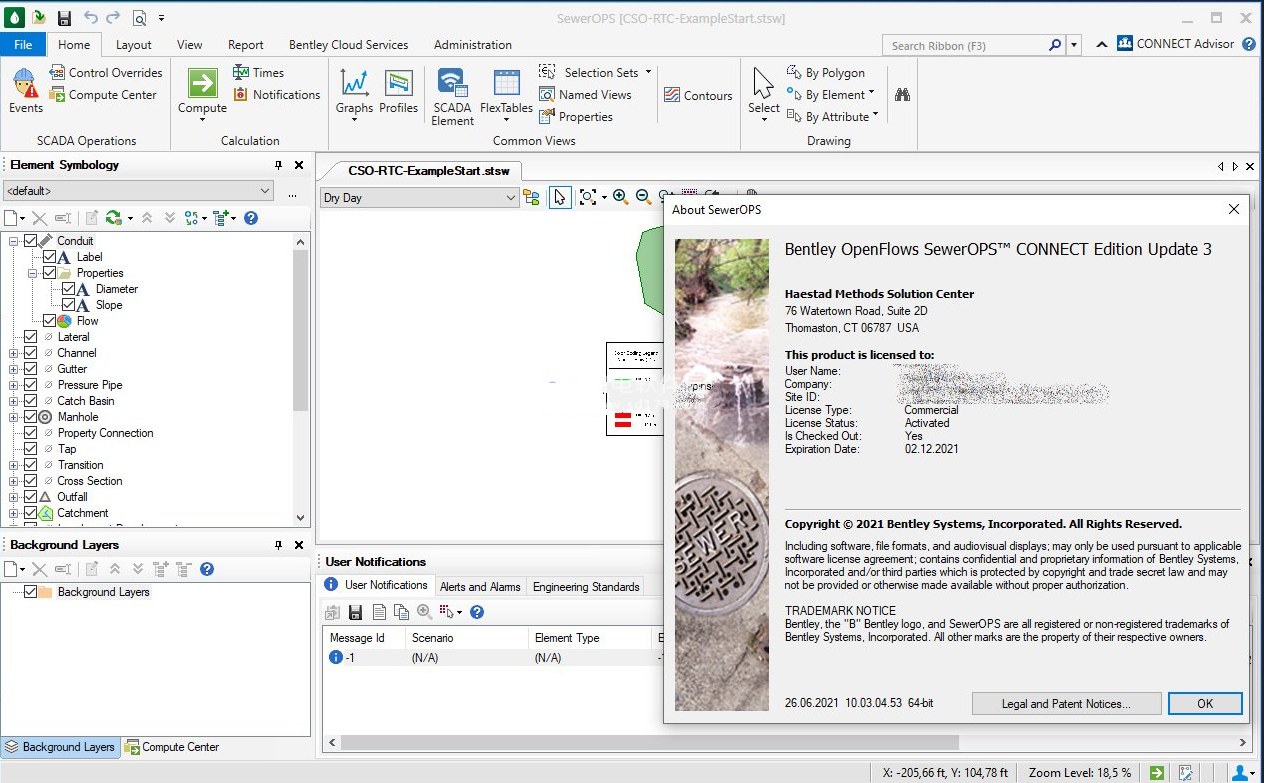This screenshot has width=1264, height=783.
Task: Toggle the Slope annotation checkbox
Action: 68,305
